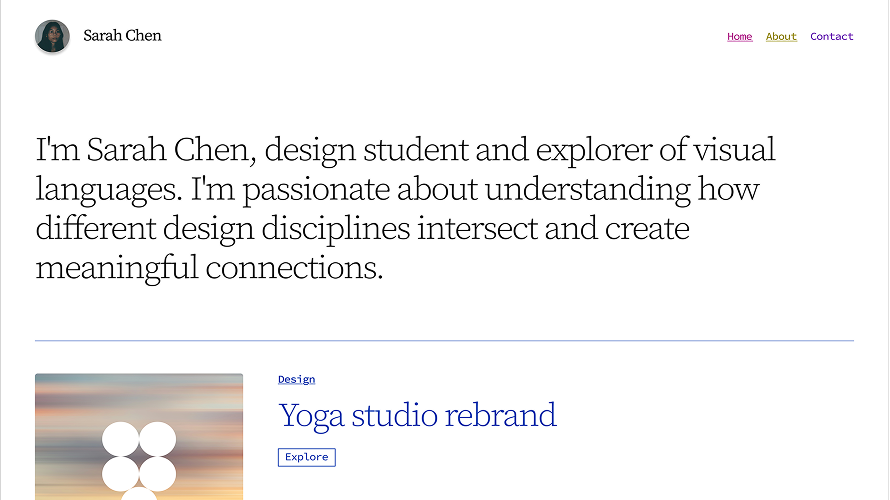Screen dimensions: 890x500
Task: Open the Contact navigation link
Action: click(x=831, y=37)
